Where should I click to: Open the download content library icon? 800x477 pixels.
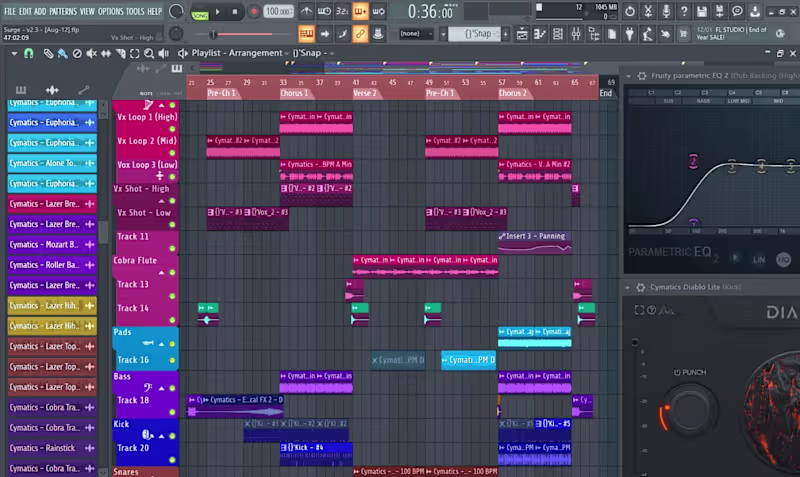click(x=755, y=11)
